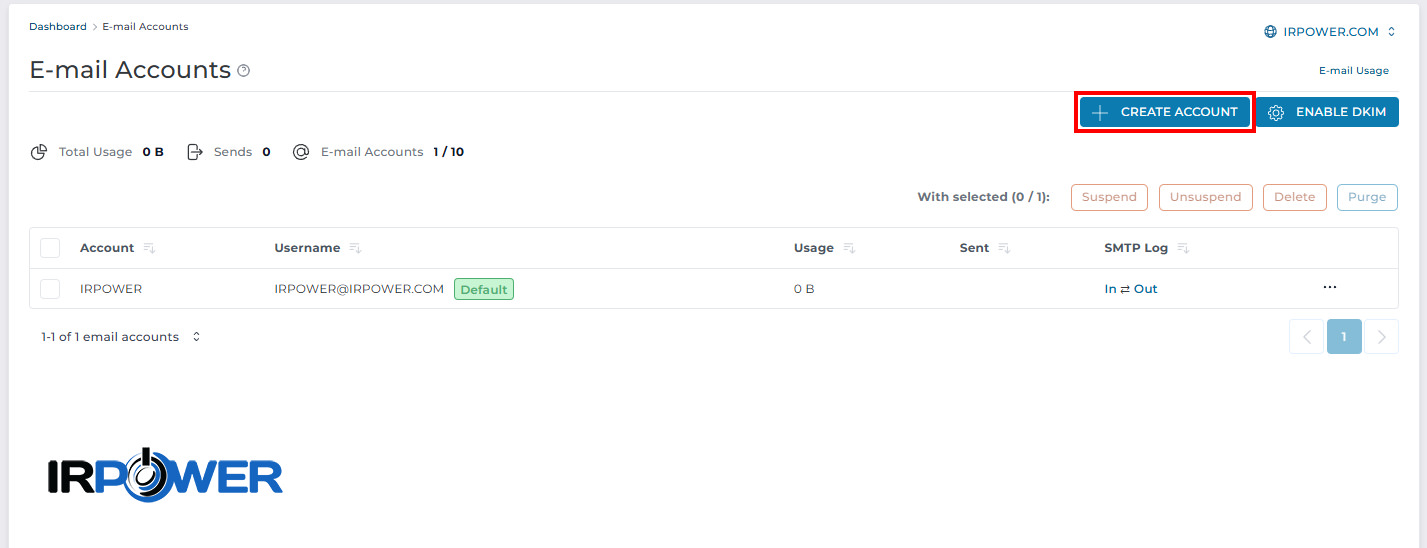Click the Unsuspend button
This screenshot has width=1427, height=548.
coord(1205,197)
